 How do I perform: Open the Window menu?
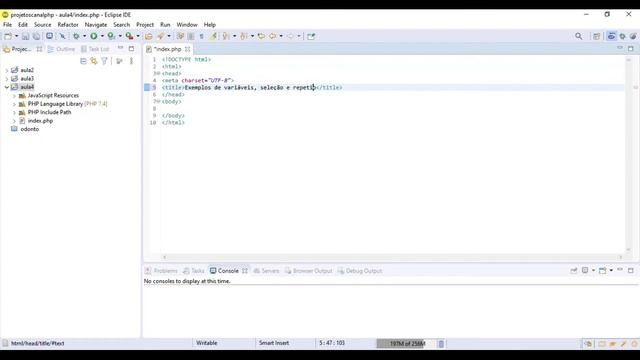[187, 25]
